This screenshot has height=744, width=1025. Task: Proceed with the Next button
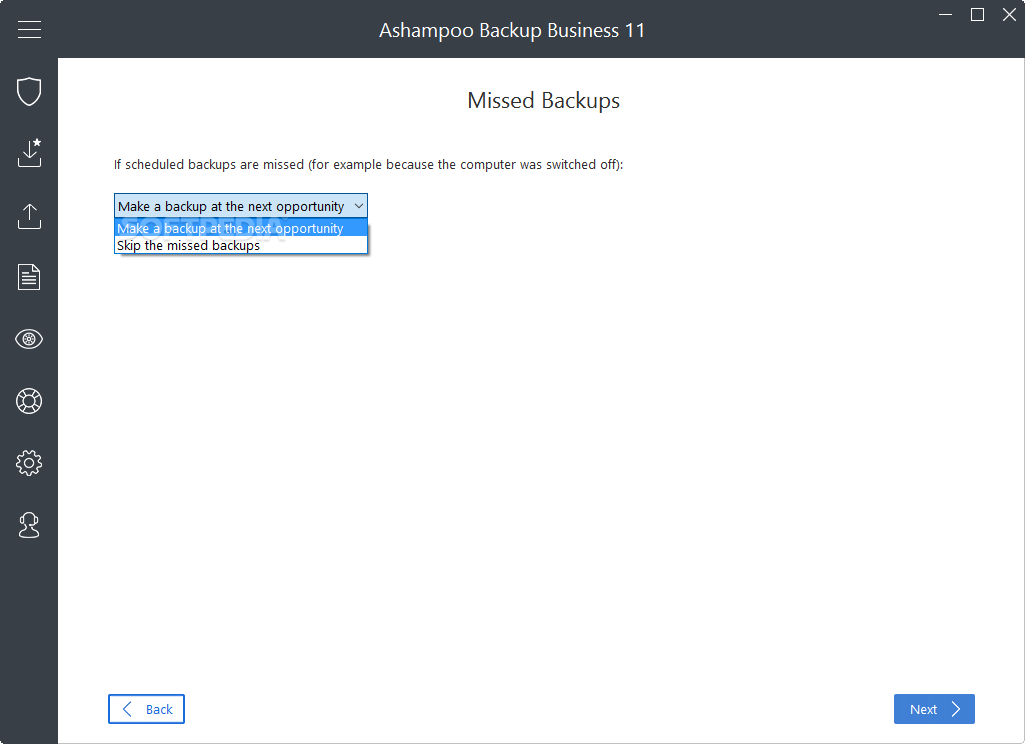click(934, 709)
